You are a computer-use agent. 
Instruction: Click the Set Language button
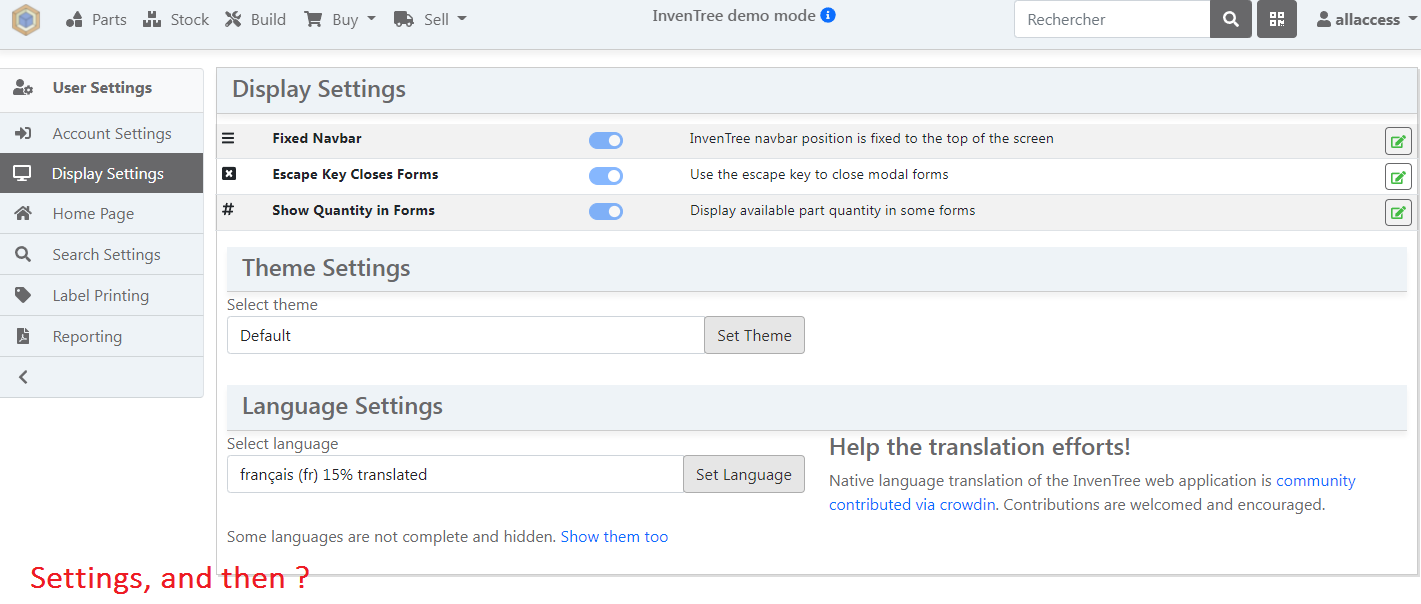(x=744, y=473)
